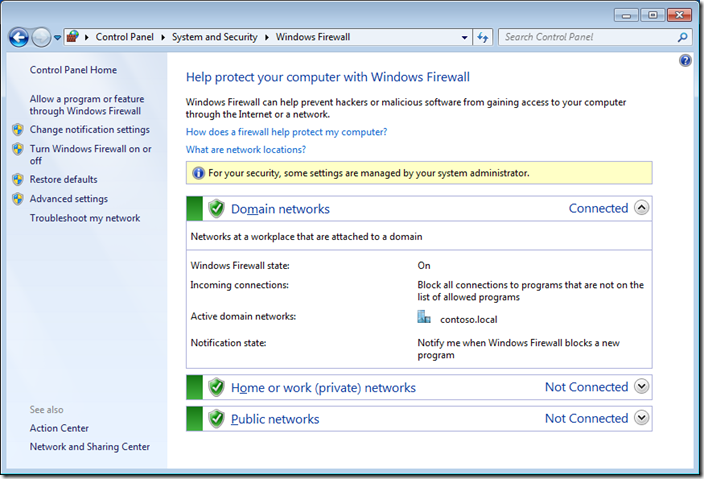Collapse the Domain networks section
This screenshot has height=479, width=704.
[x=642, y=208]
